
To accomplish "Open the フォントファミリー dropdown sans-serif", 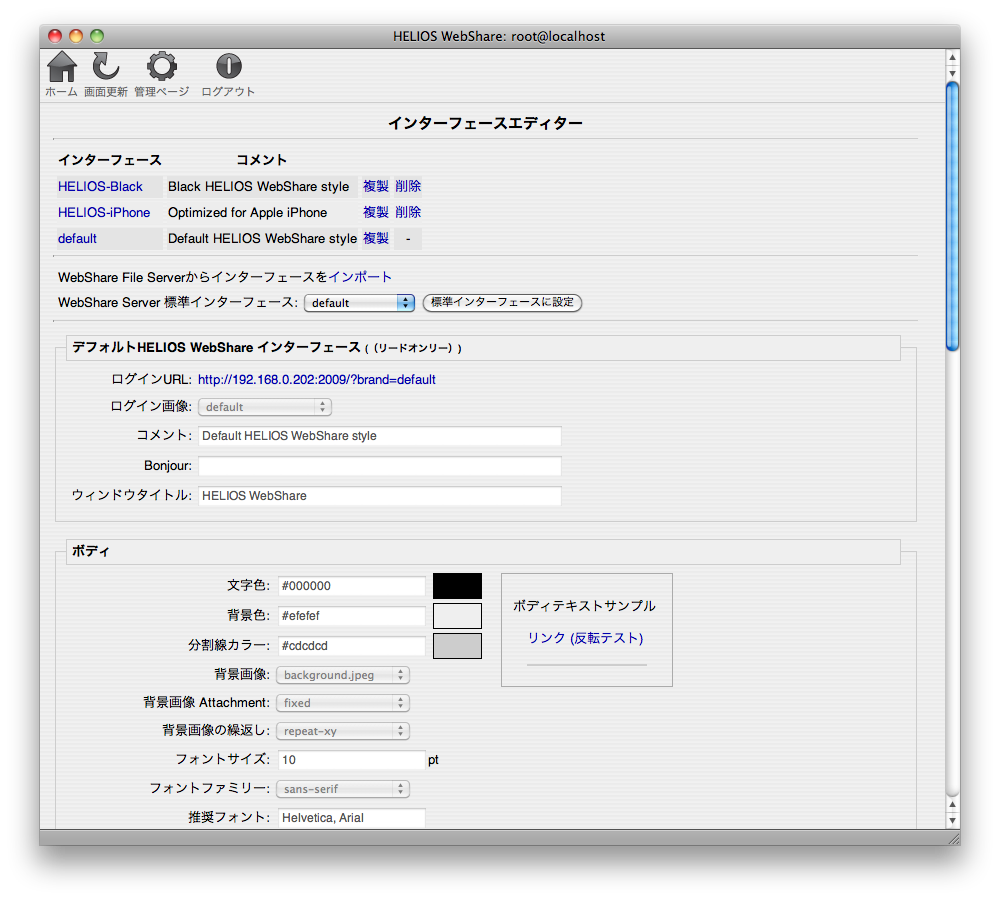I will coord(343,789).
